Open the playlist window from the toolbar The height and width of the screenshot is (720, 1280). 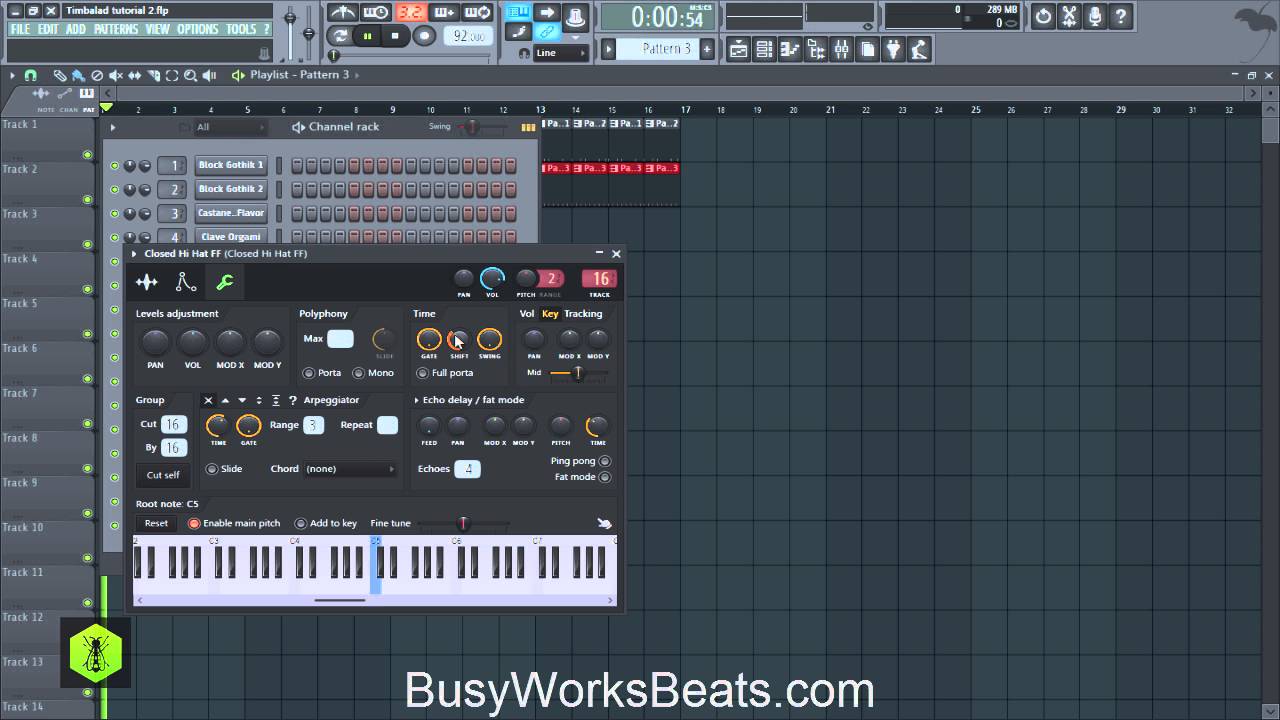[x=738, y=49]
